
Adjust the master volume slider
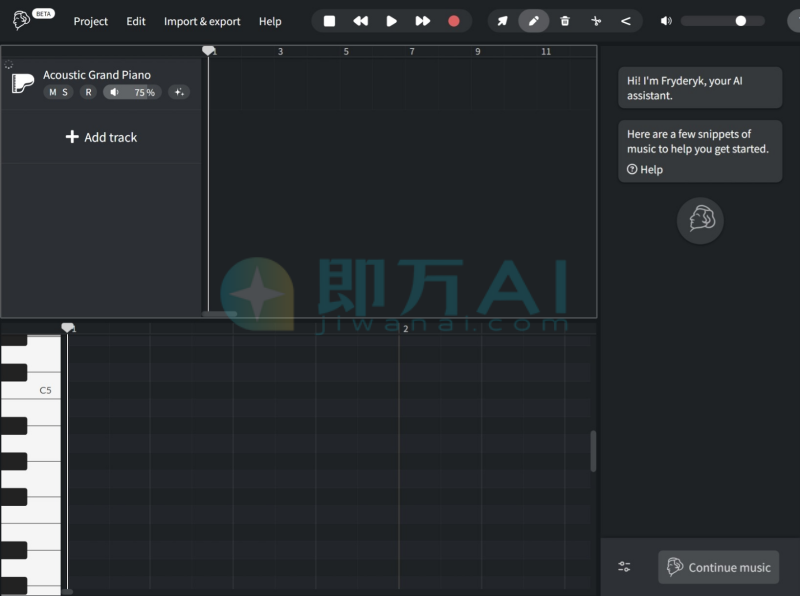740,21
